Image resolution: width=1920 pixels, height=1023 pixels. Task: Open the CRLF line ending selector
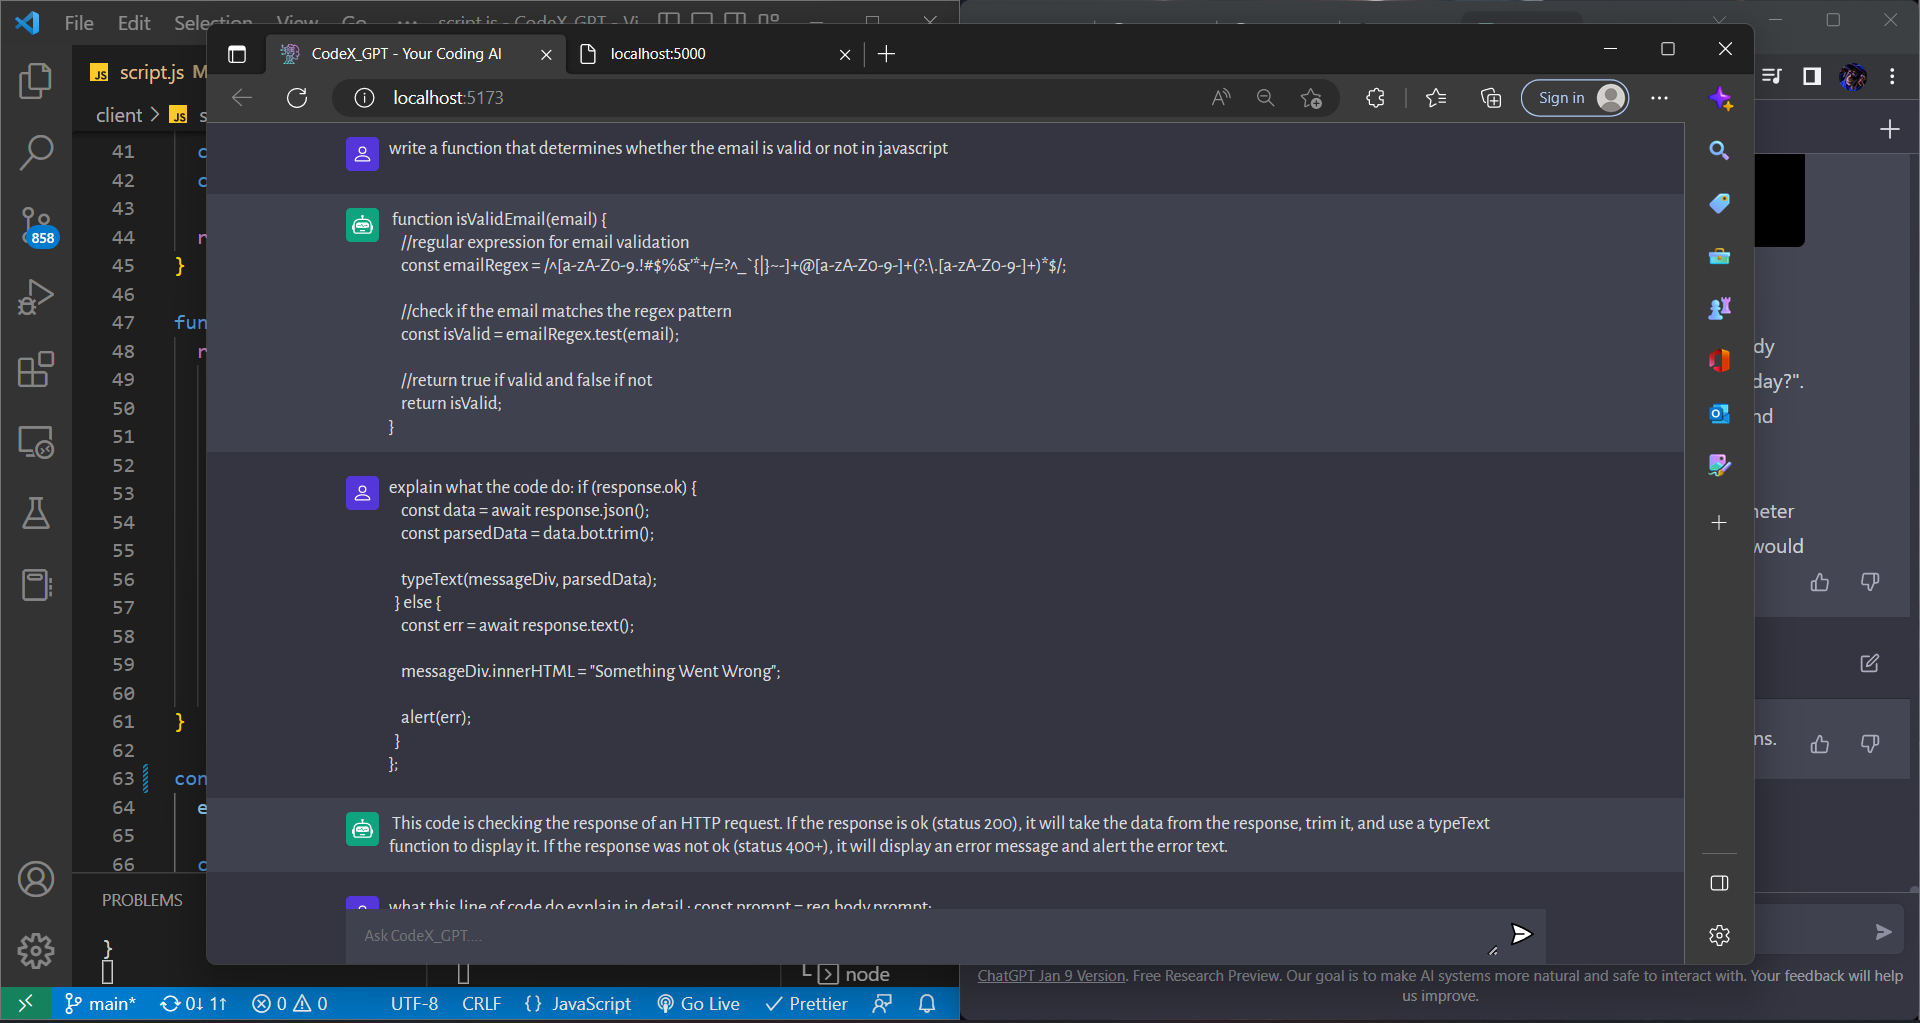point(481,1003)
